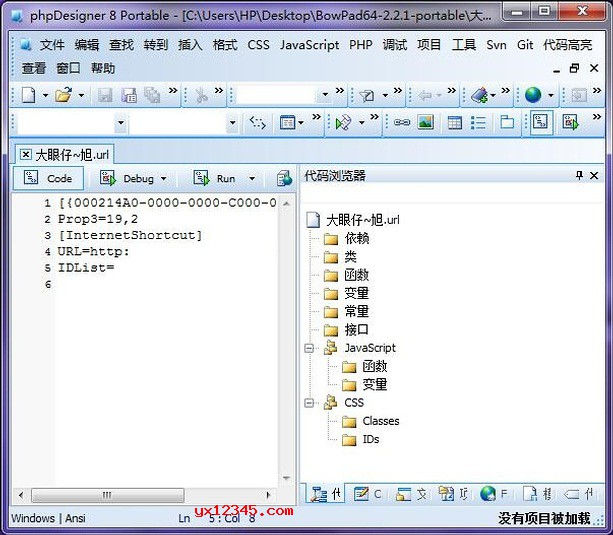Screen dimensions: 613x535
Task: Click the code view toolbar icon
Action: pos(541,122)
